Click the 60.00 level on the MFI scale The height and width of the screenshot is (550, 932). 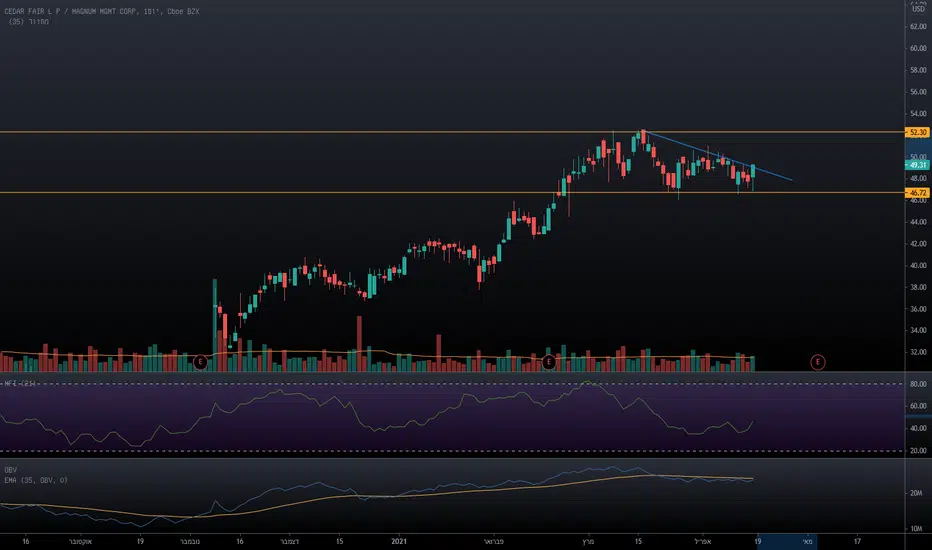(918, 406)
